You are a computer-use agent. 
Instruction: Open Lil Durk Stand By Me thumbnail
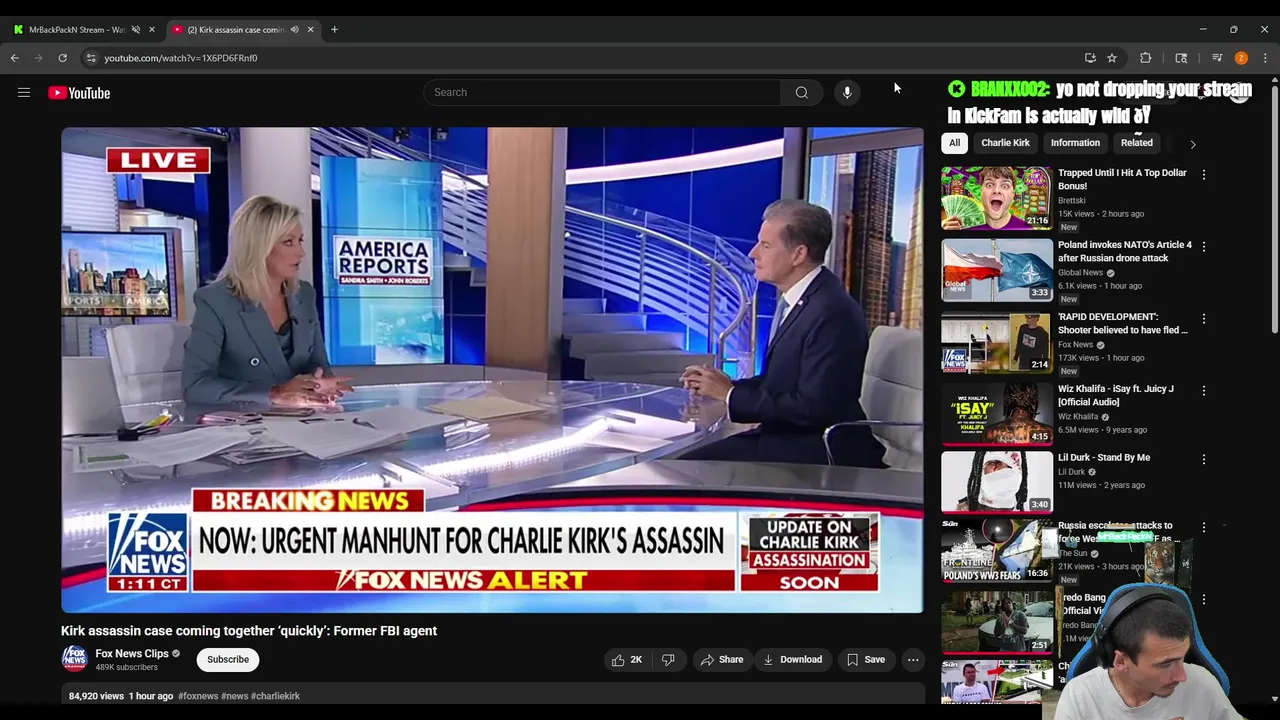point(997,482)
